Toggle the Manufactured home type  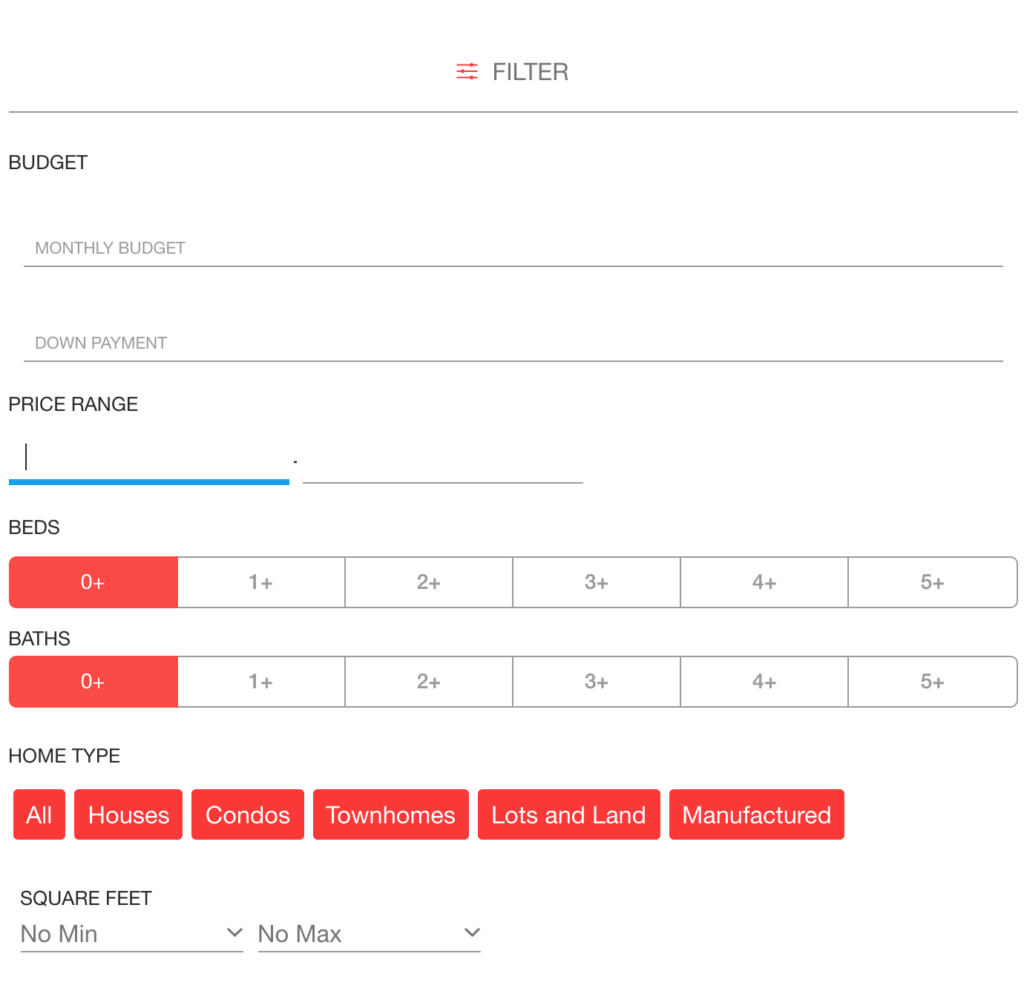tap(756, 815)
